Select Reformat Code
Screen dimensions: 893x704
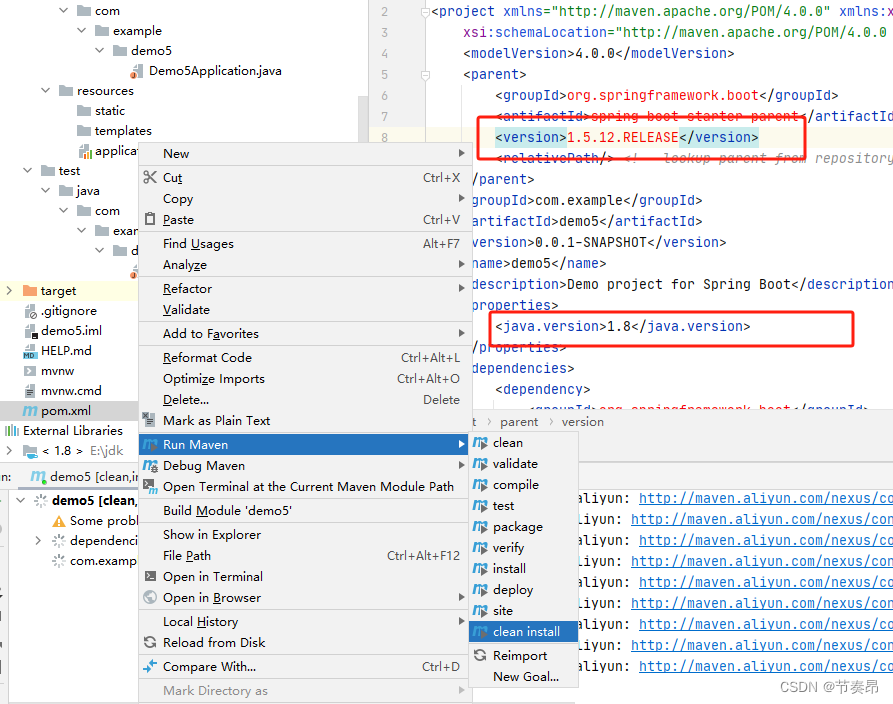[x=303, y=358]
